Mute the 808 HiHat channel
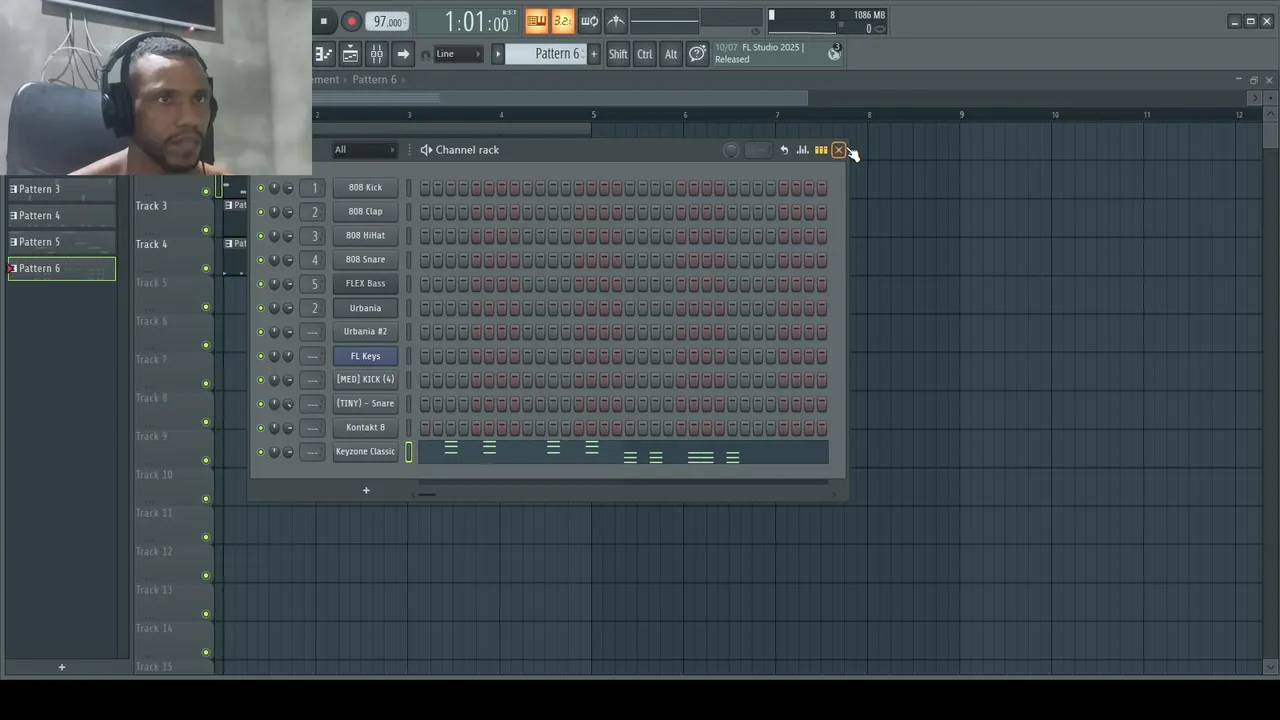Image resolution: width=1280 pixels, height=720 pixels. (261, 236)
